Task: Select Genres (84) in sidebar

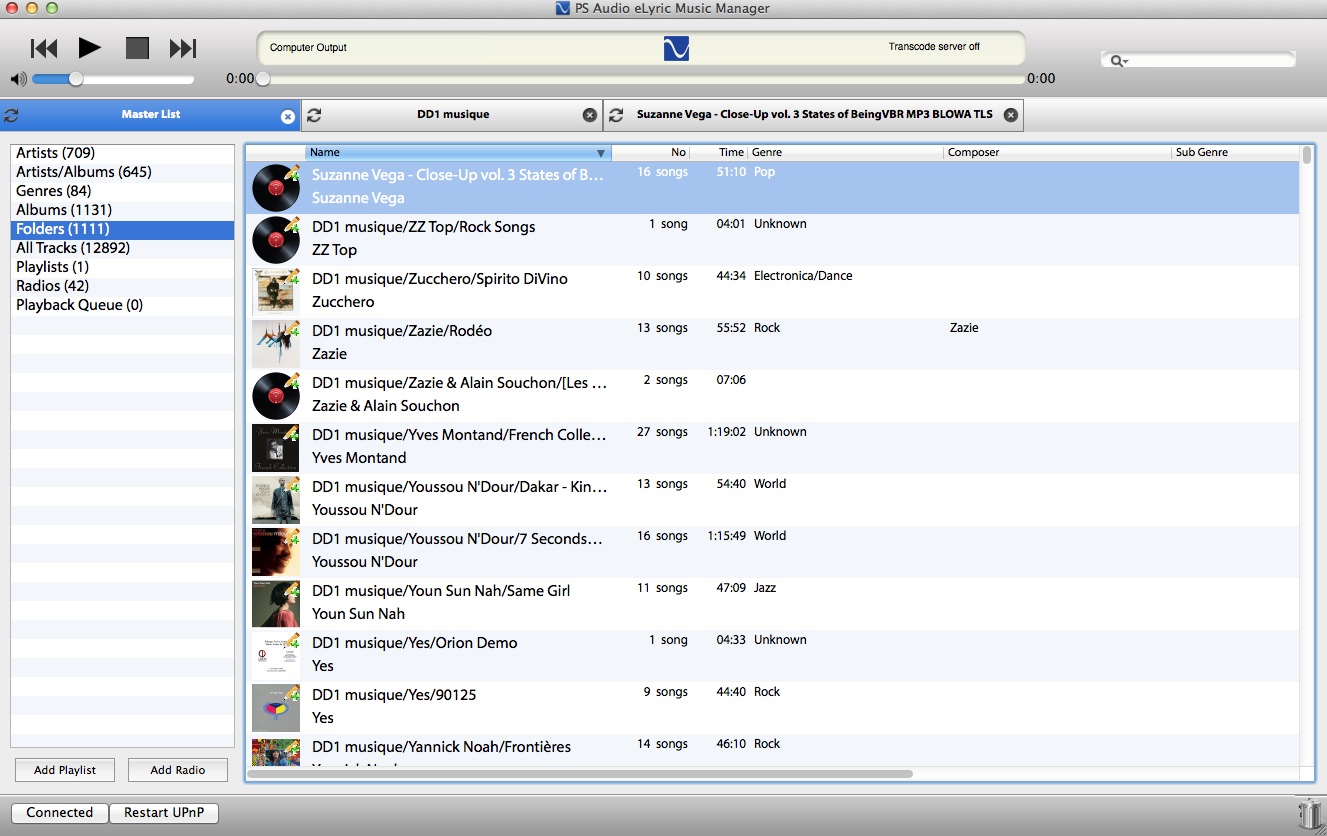Action: 122,191
